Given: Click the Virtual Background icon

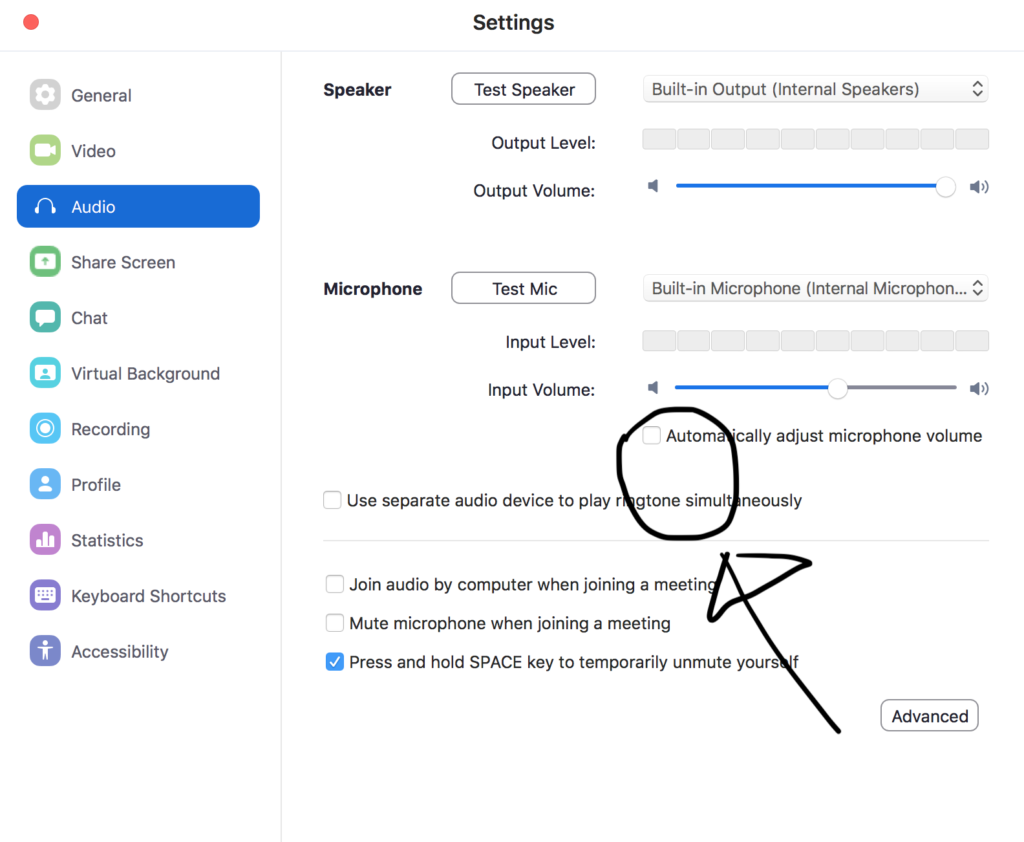Looking at the screenshot, I should (x=45, y=373).
